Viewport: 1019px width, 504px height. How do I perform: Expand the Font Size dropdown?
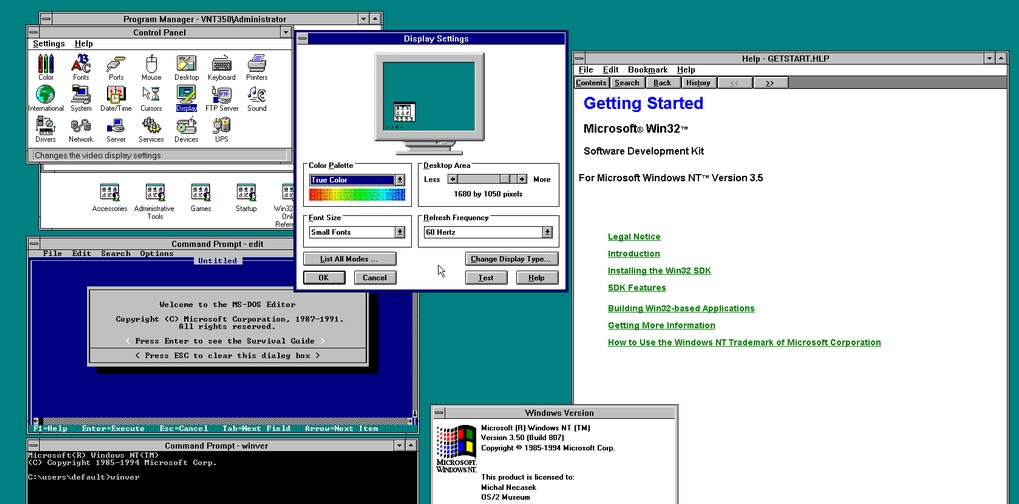(399, 232)
